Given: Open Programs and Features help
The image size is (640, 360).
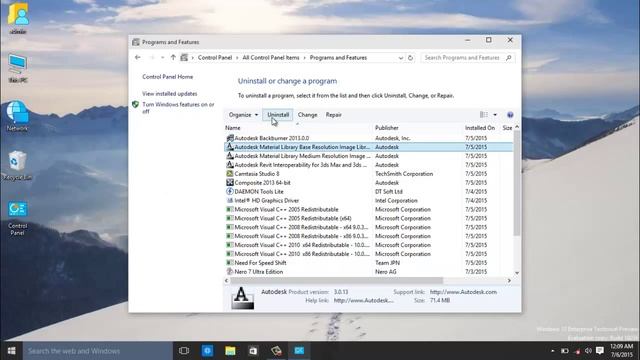Looking at the screenshot, I should (510, 115).
